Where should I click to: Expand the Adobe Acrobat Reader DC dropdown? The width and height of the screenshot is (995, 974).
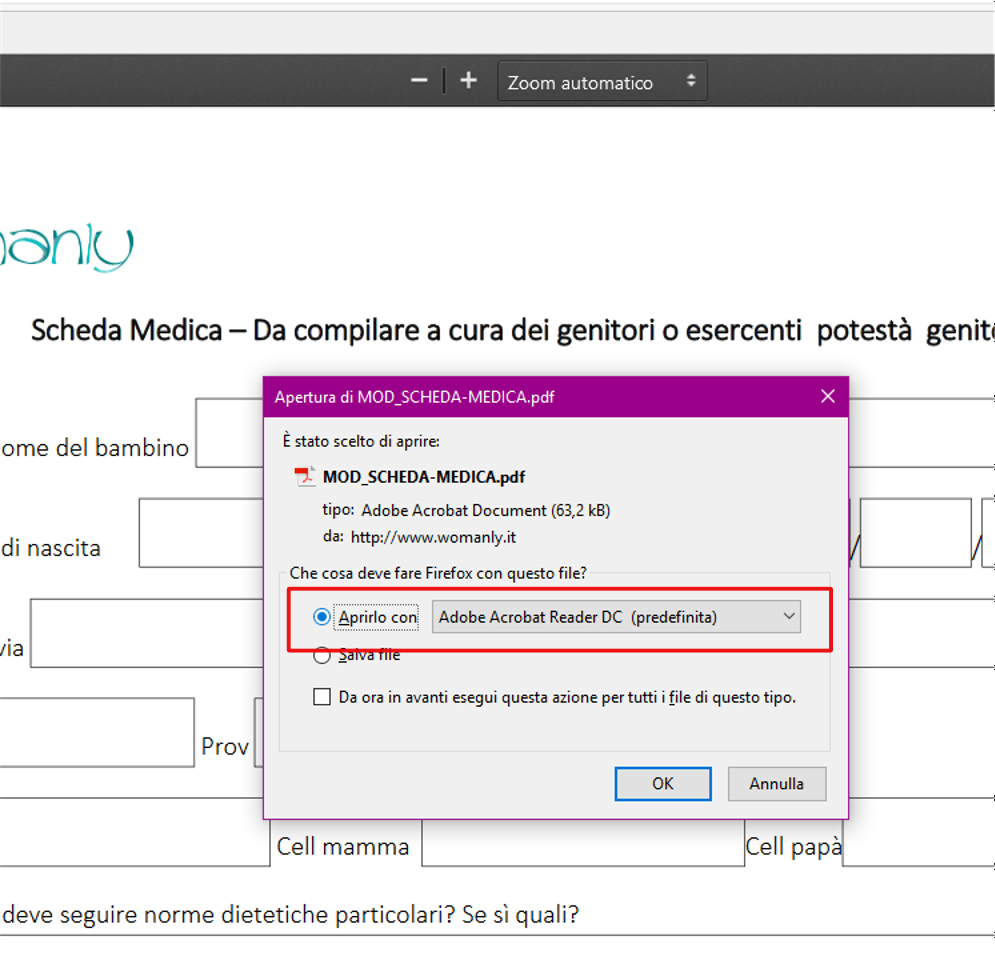point(616,617)
